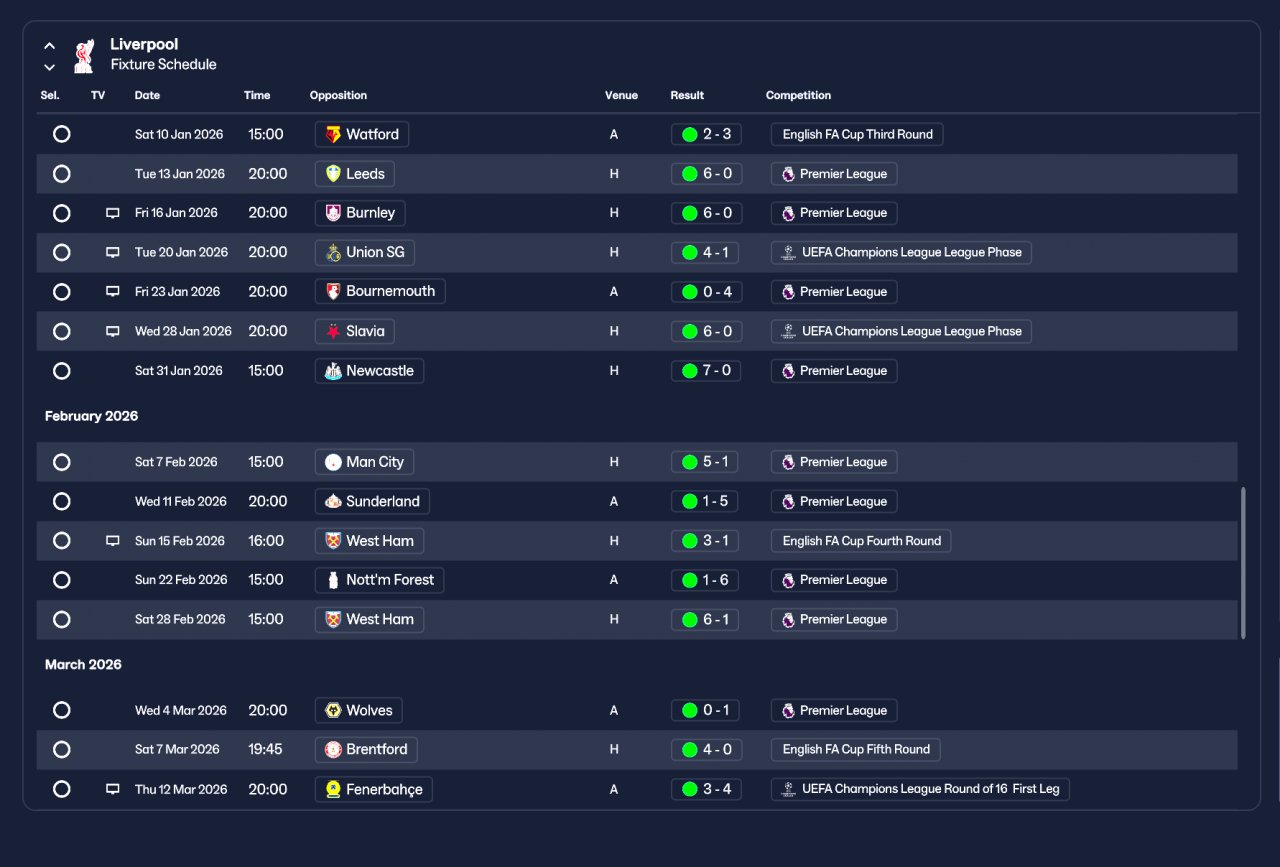Select the Wolves fixture radio button
1280x867 pixels.
click(x=62, y=711)
